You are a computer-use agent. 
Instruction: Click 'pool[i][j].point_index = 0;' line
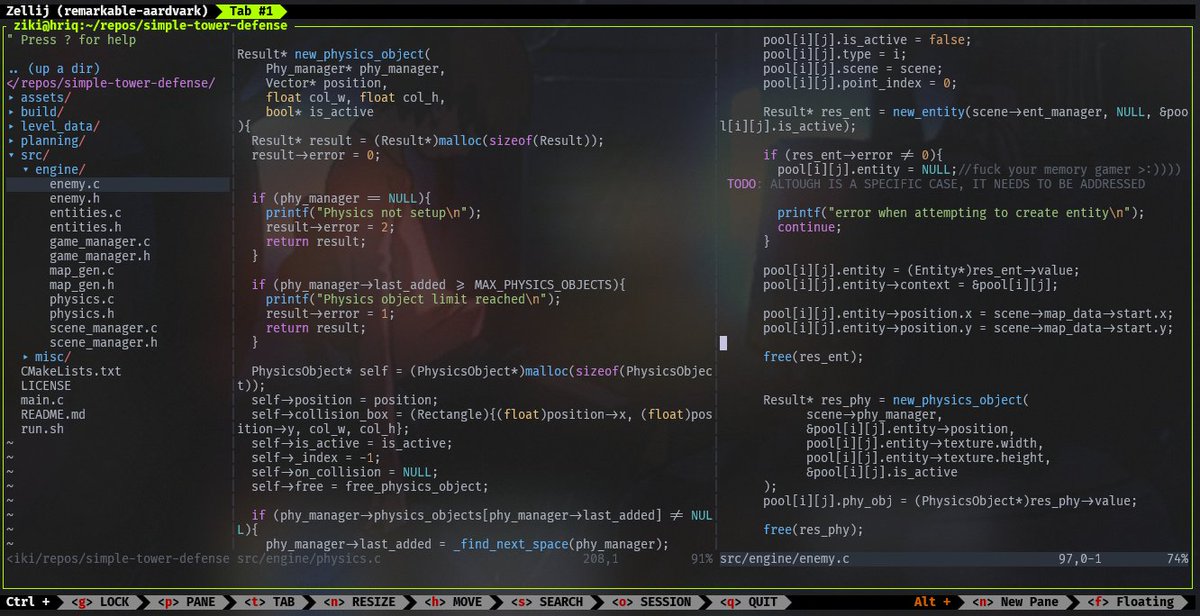(x=860, y=83)
